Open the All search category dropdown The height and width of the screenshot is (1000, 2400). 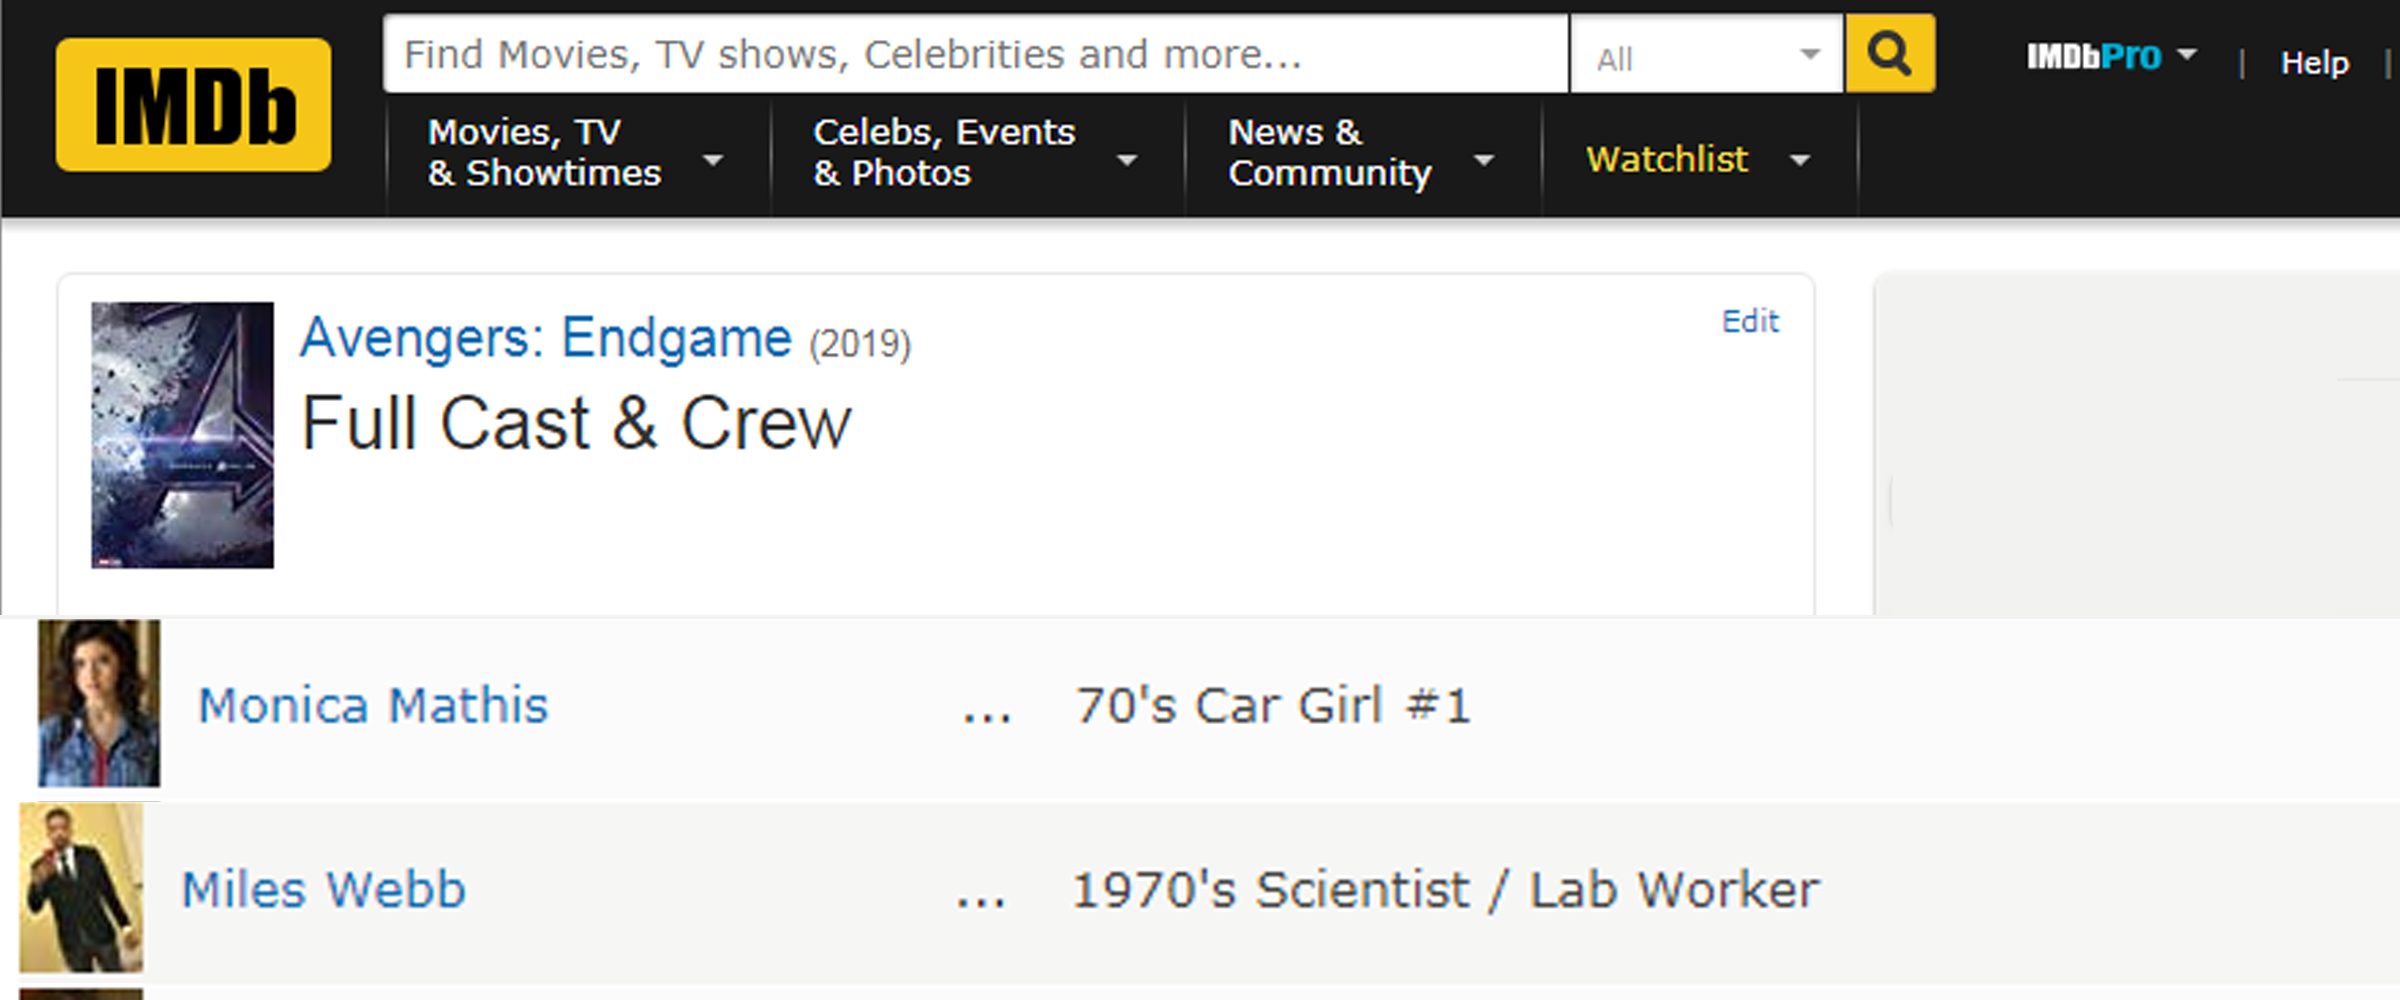pos(1706,56)
